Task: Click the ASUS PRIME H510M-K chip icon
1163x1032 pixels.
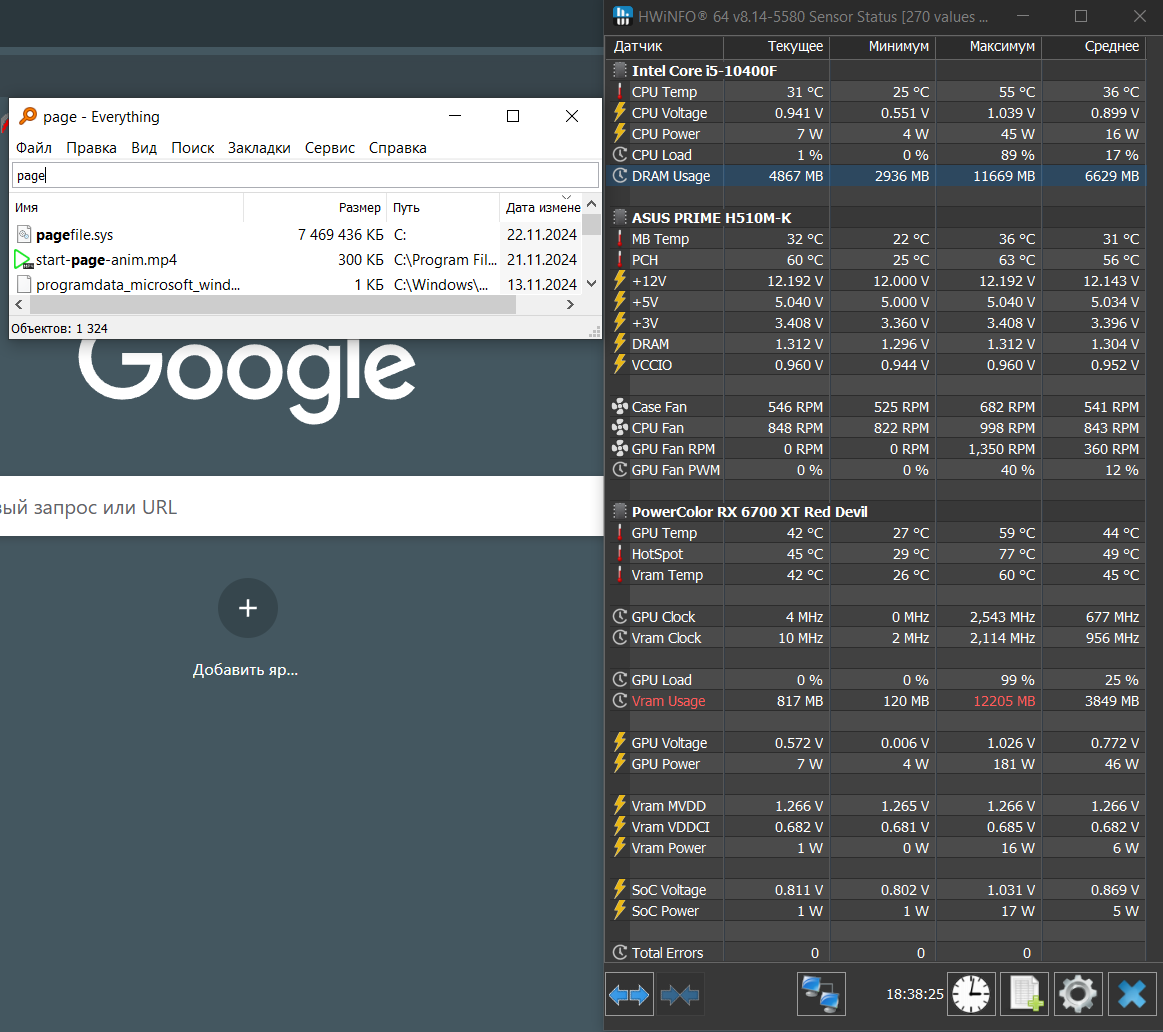Action: coord(620,217)
